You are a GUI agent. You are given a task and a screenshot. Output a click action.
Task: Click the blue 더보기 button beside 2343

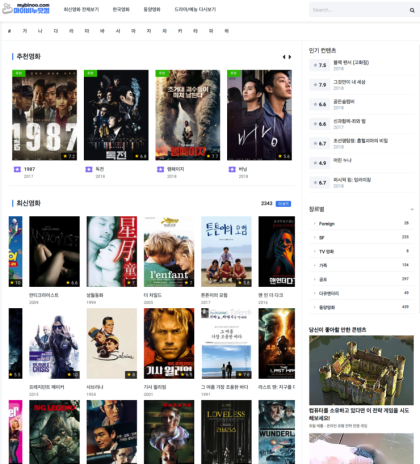click(283, 204)
